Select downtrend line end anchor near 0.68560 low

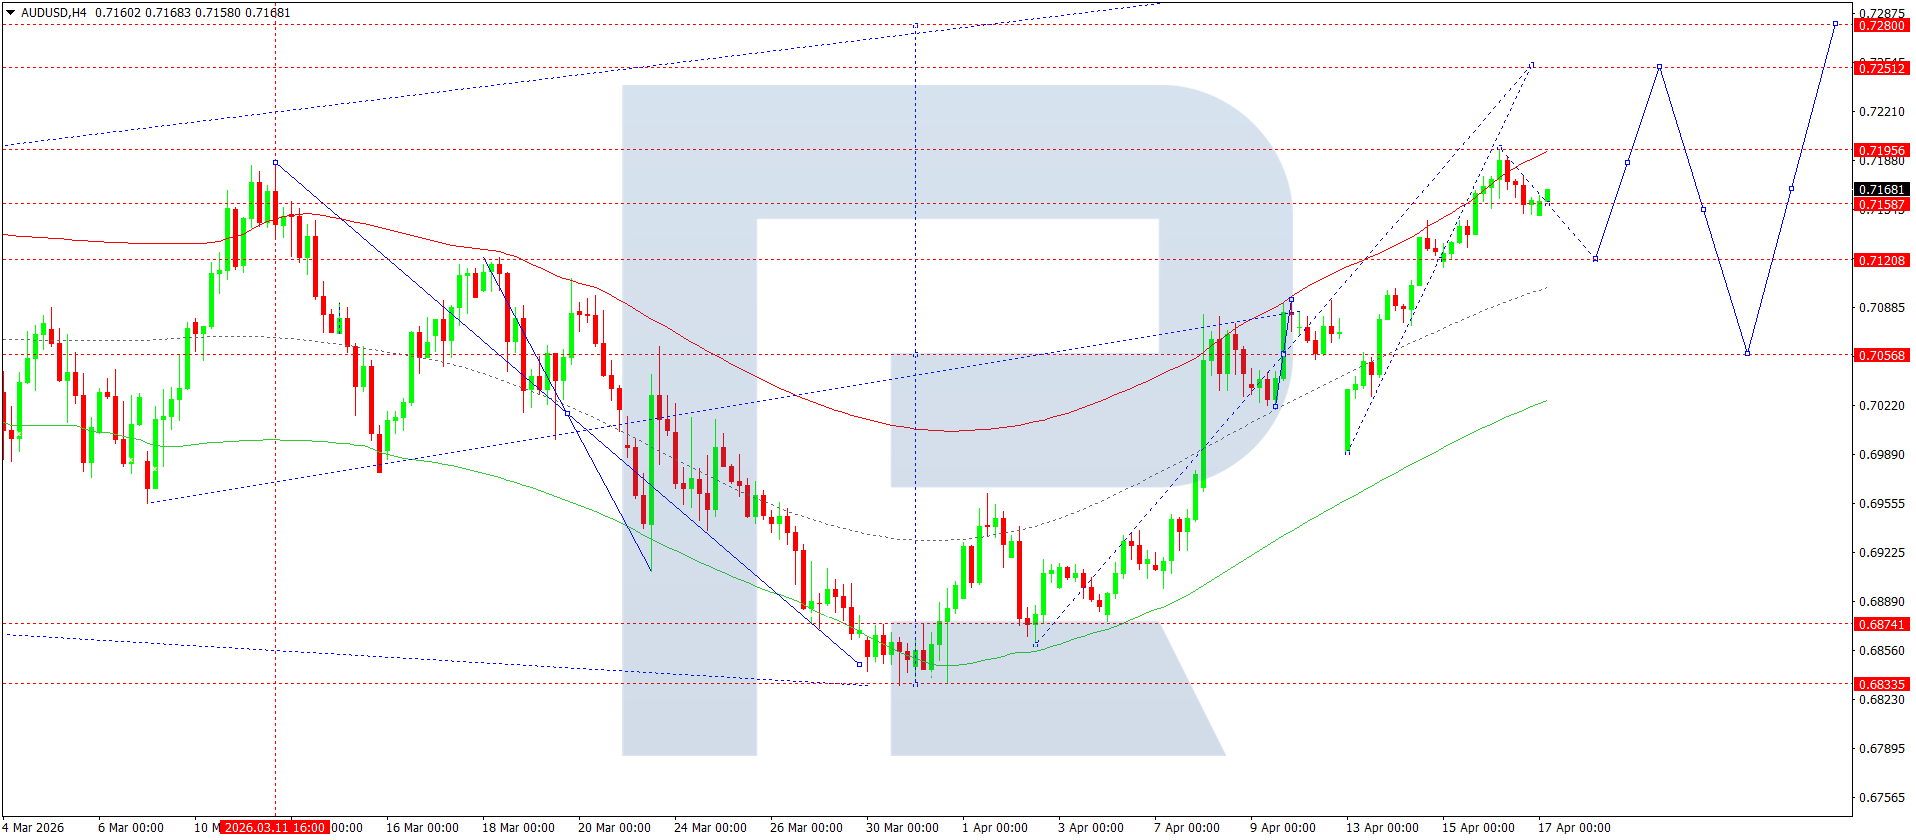[x=859, y=664]
